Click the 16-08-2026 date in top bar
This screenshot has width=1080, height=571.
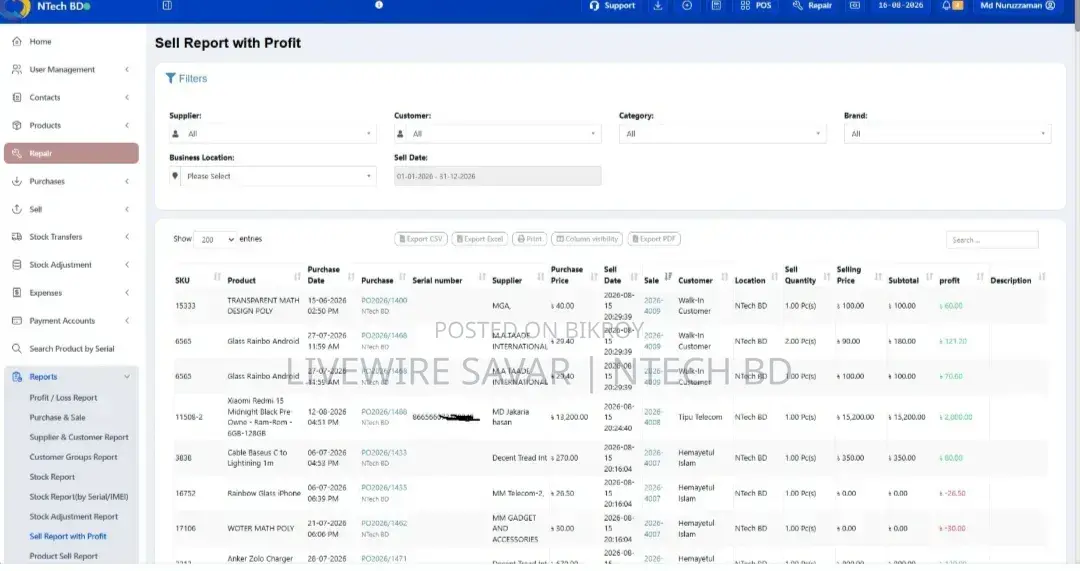901,6
